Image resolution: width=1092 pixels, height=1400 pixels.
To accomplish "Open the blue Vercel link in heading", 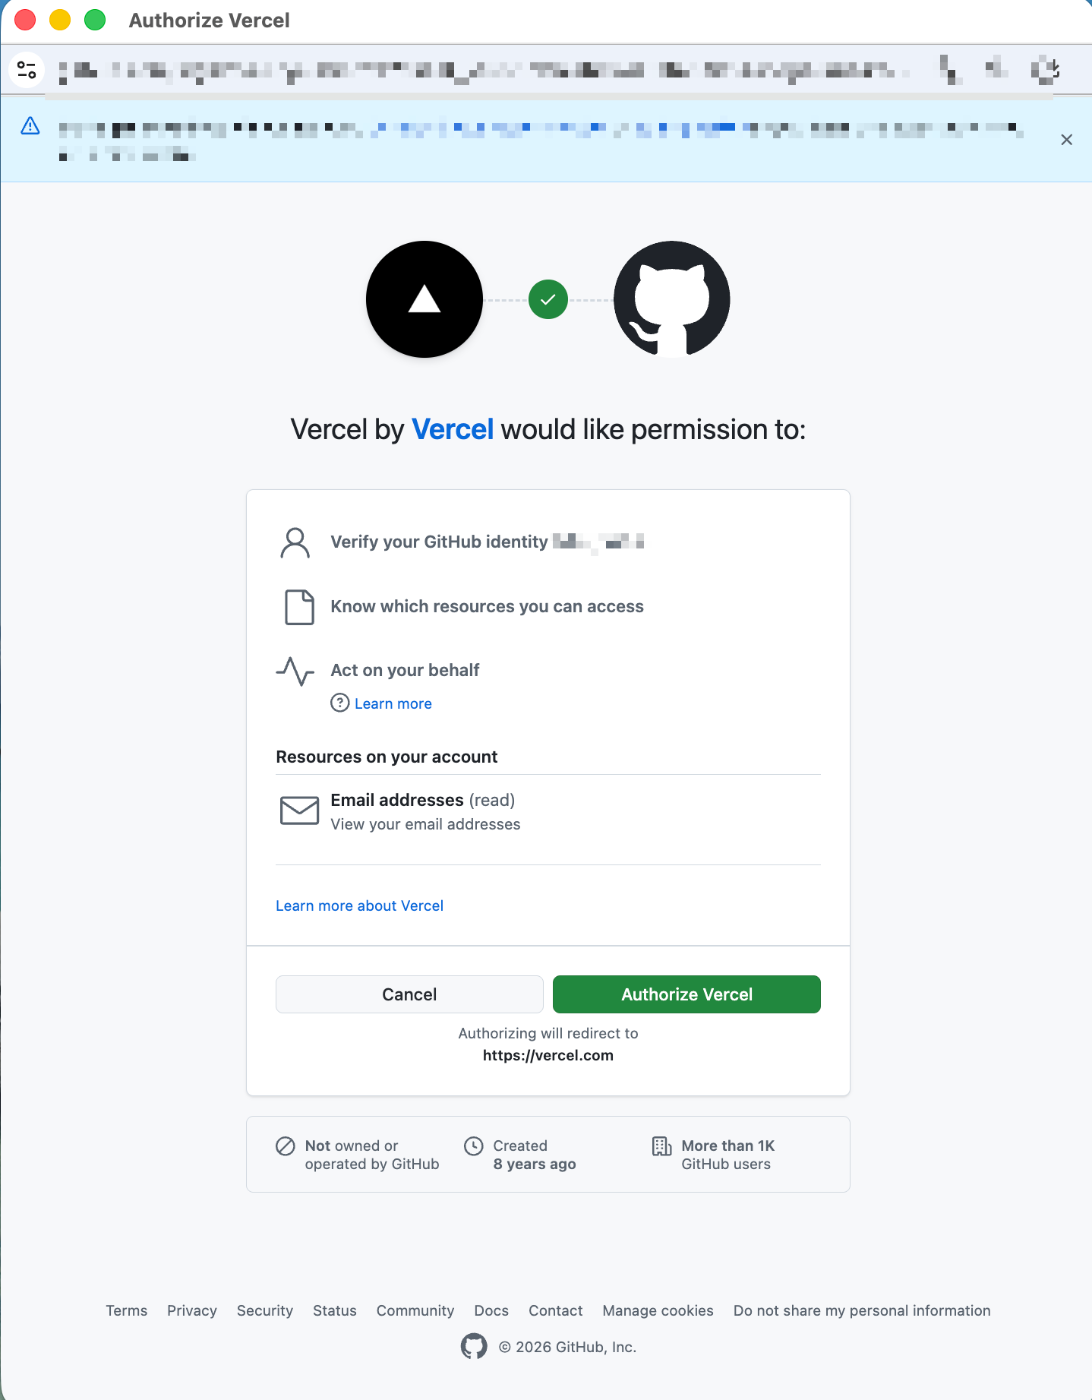I will [x=452, y=429].
